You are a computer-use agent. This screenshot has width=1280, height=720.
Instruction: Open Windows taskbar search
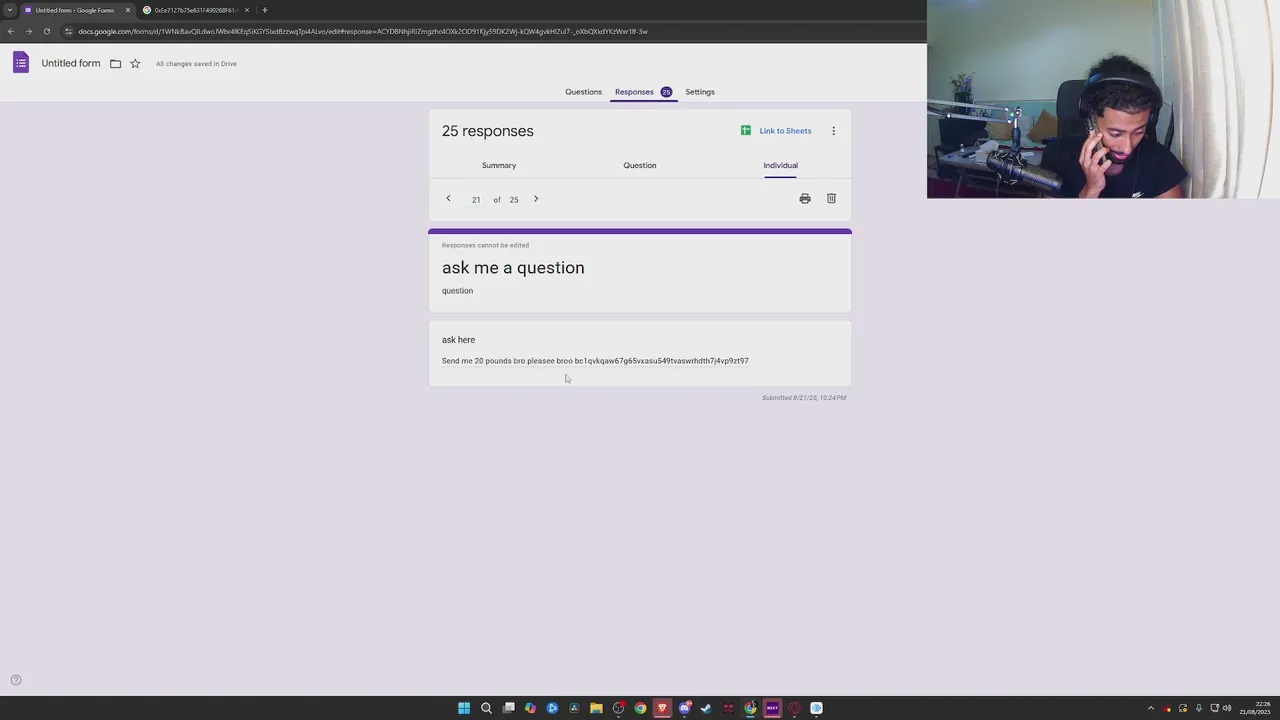coord(486,708)
